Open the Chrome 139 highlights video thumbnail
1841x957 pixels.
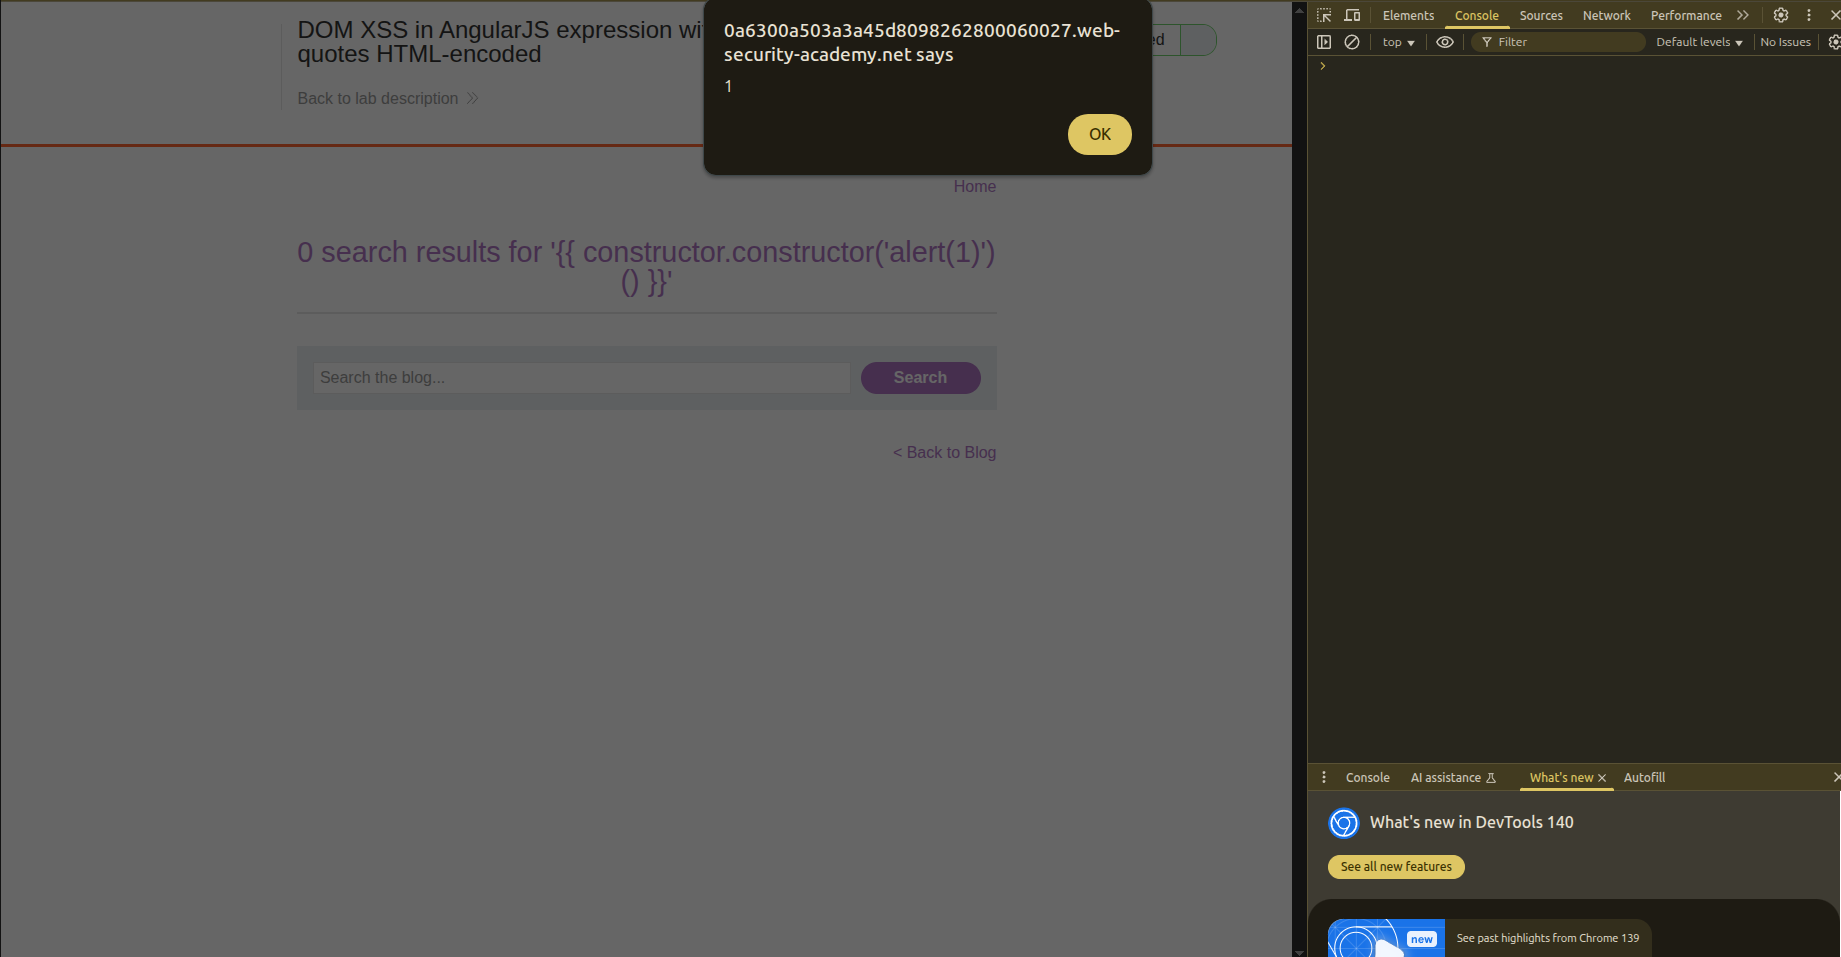1386,938
